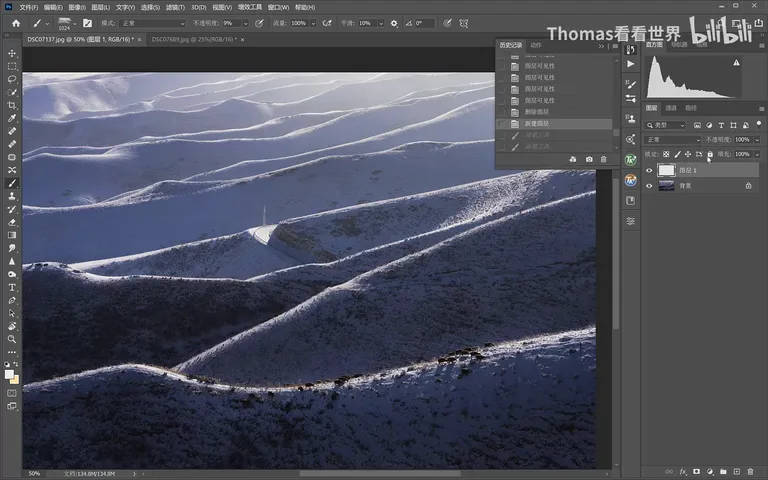Click delete layer trash icon in Layers panel
The image size is (768, 480).
(x=750, y=472)
